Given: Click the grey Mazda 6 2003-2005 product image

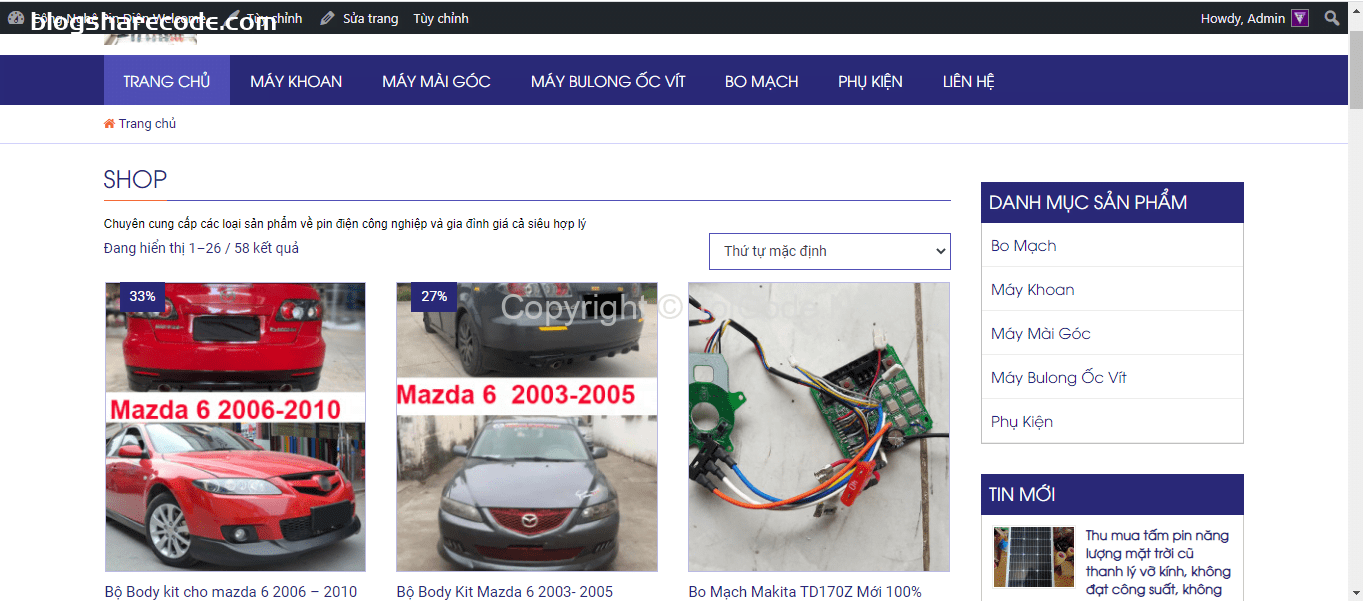Looking at the screenshot, I should pos(527,427).
